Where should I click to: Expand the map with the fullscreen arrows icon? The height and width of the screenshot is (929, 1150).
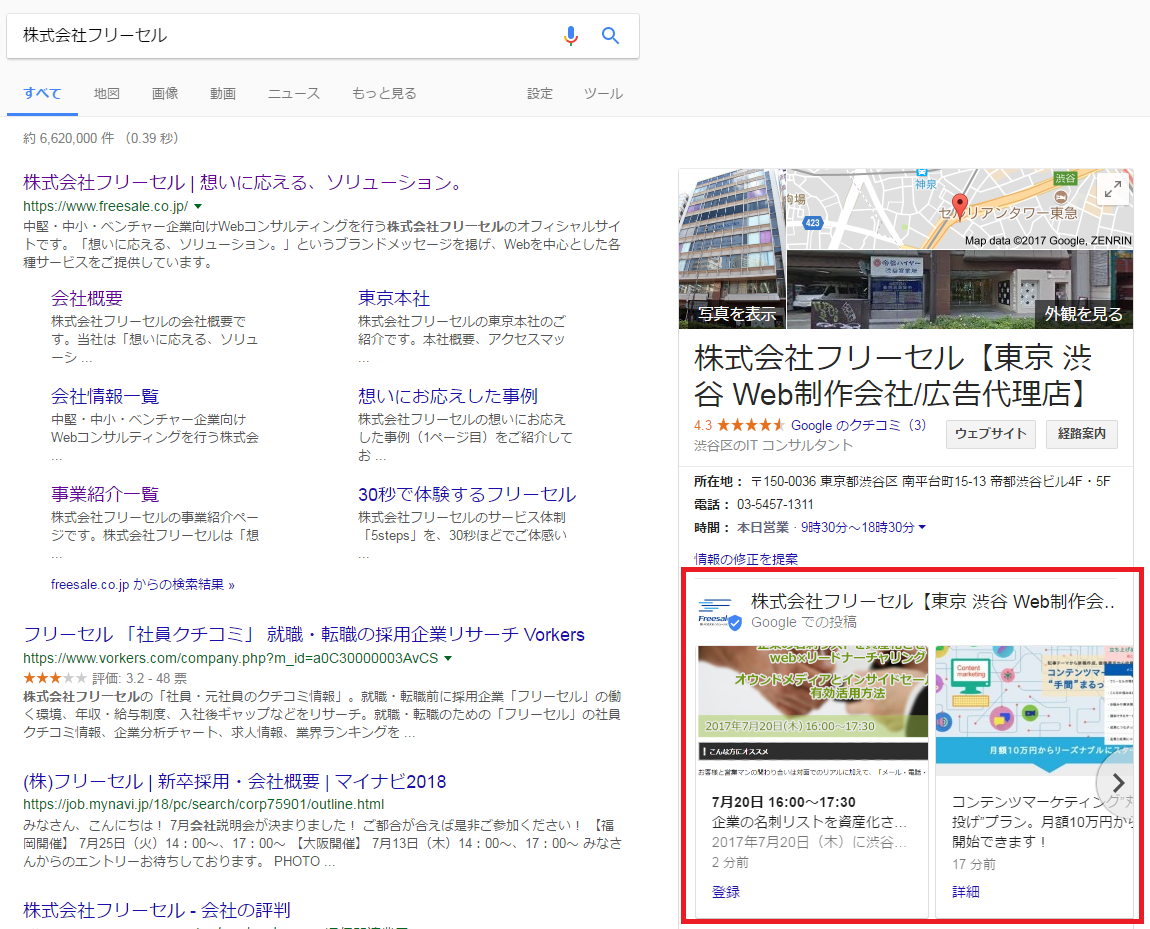coord(1113,189)
